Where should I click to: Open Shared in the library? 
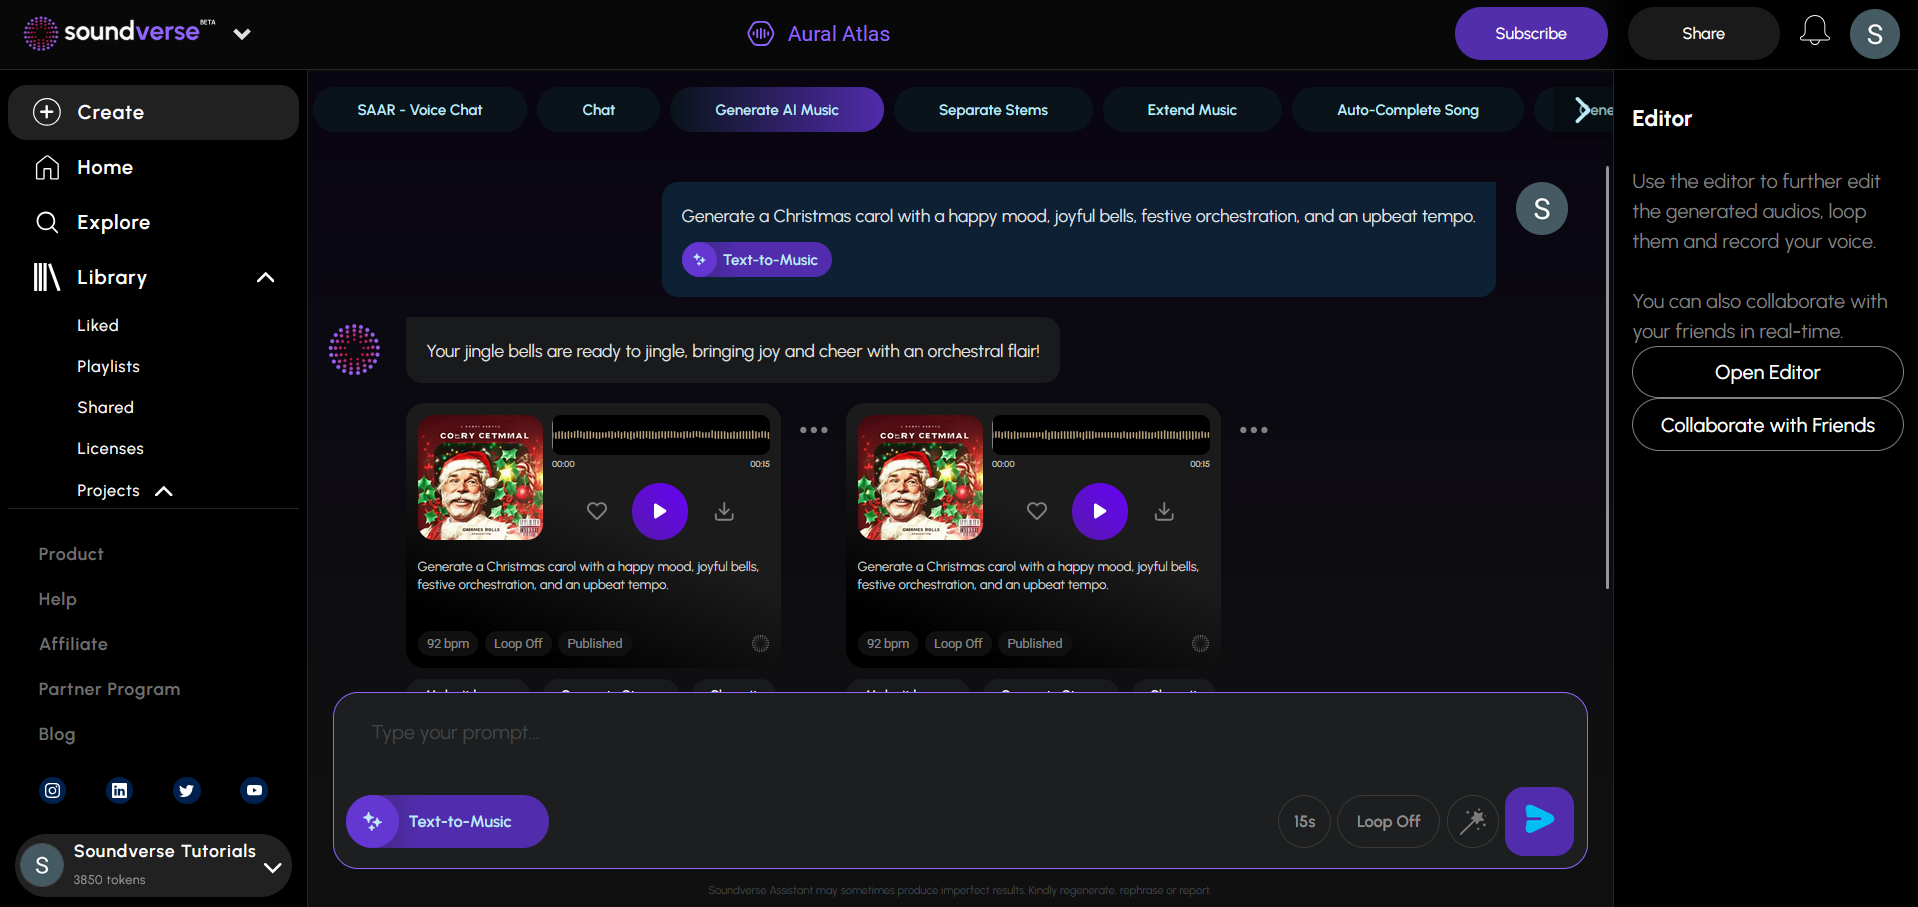tap(105, 407)
